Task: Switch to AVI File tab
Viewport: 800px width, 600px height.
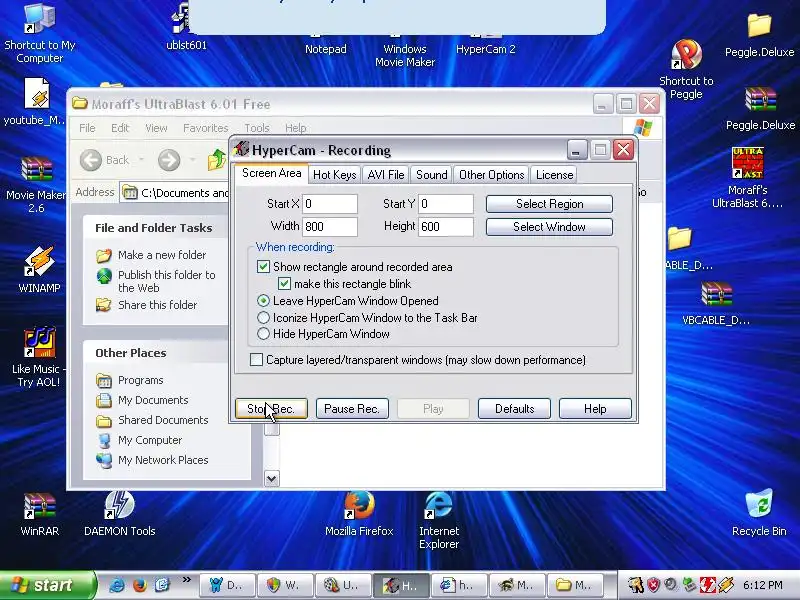Action: [386, 175]
